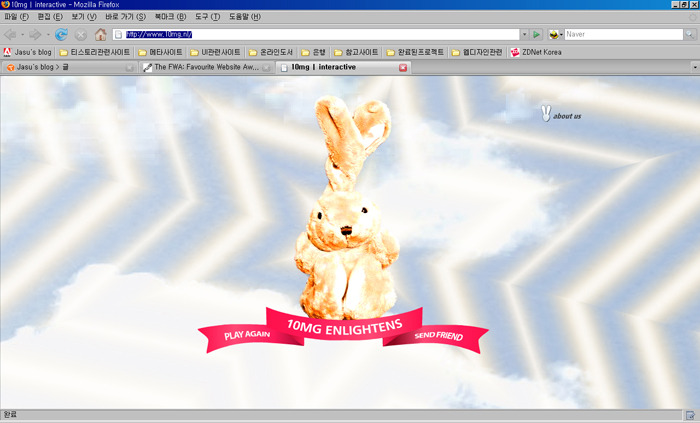Open the Back button history dropdown arrow
Screen dimensions: 700x423
click(x=22, y=34)
